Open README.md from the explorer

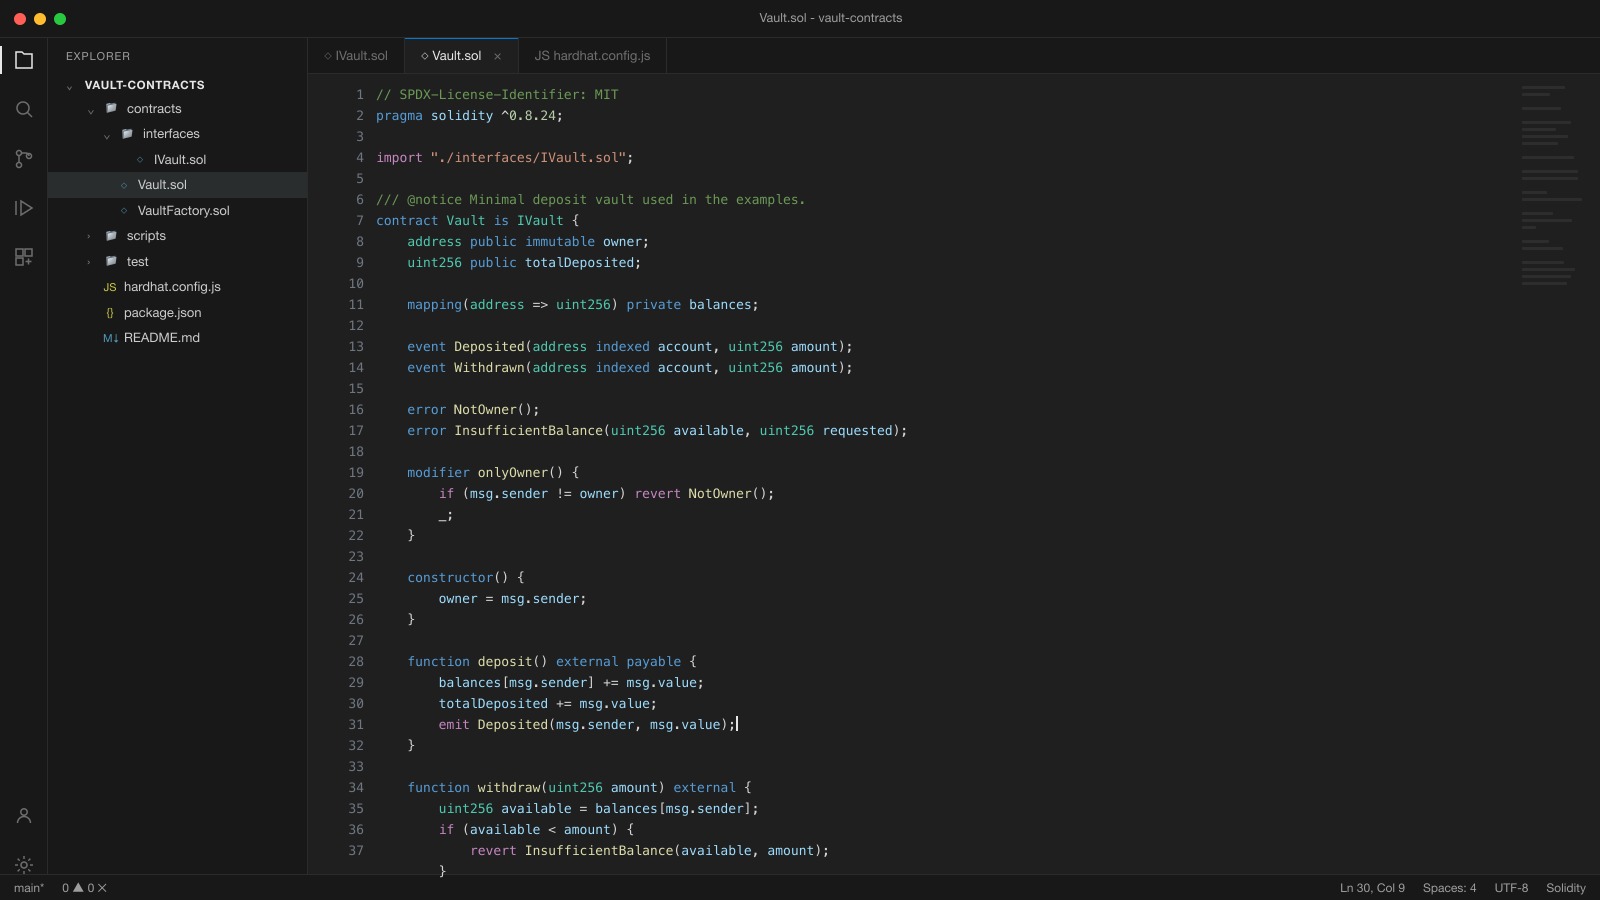coord(178,338)
